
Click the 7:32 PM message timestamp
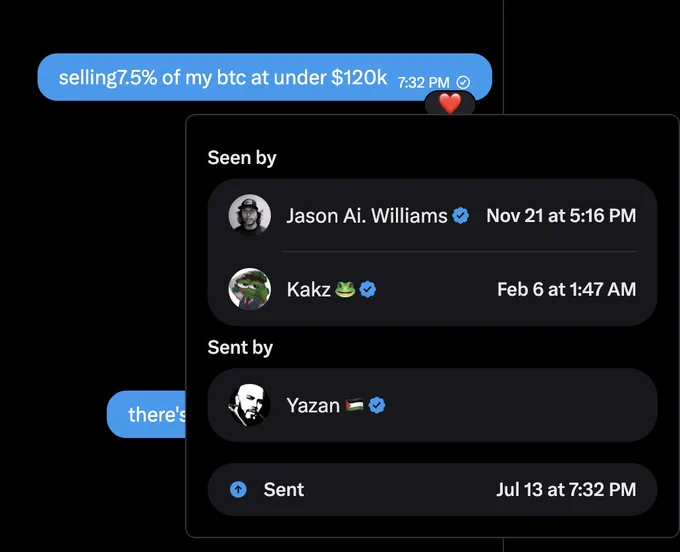coord(423,82)
